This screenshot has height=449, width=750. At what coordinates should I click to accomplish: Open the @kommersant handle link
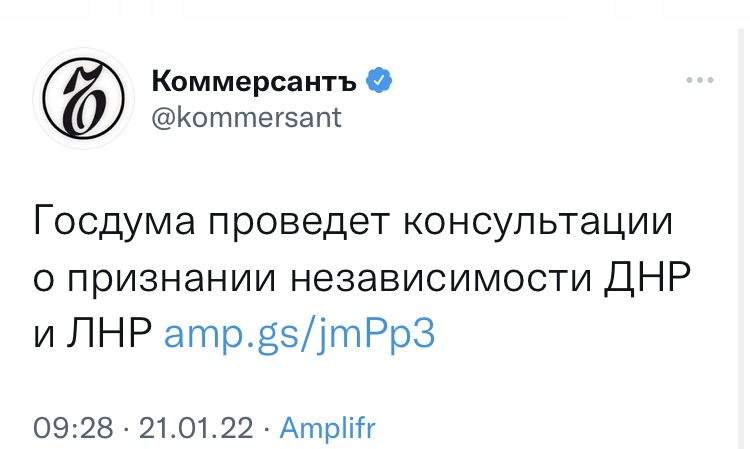coord(246,118)
